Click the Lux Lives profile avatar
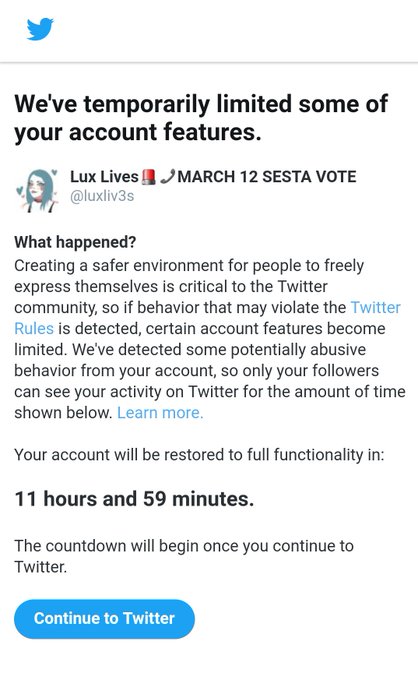 37,190
